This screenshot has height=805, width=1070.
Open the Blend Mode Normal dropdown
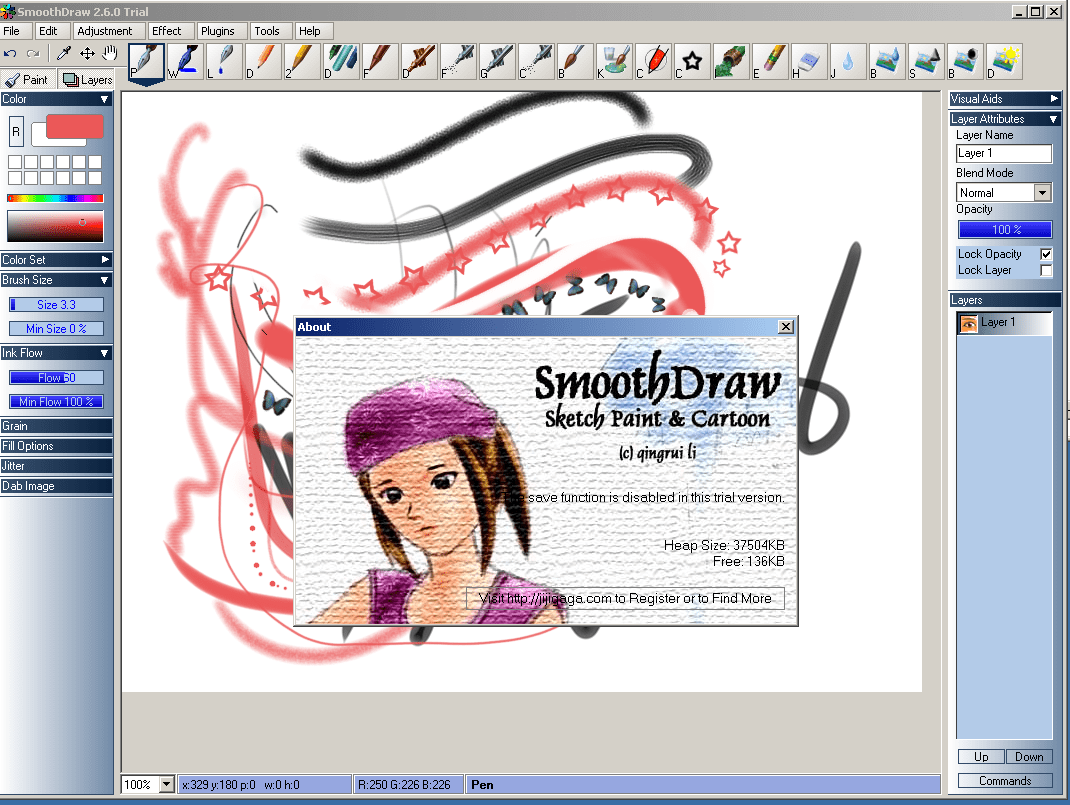coord(1042,192)
